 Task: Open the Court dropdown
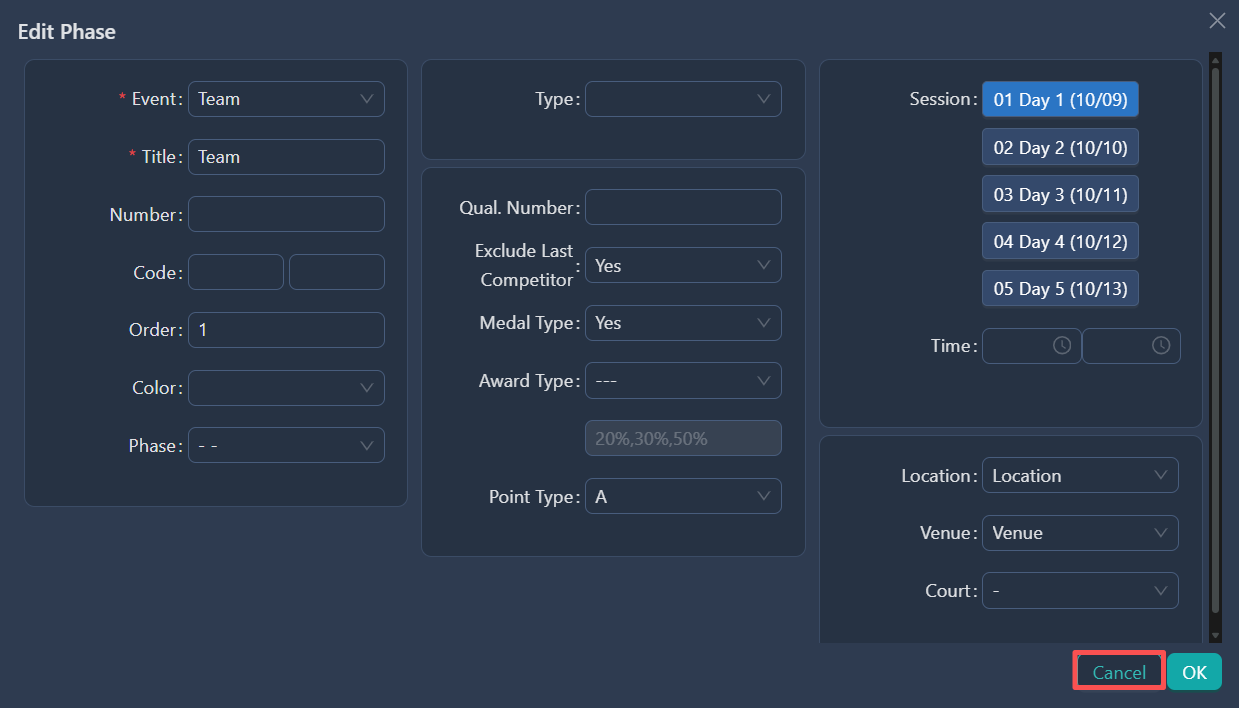[x=1080, y=591]
